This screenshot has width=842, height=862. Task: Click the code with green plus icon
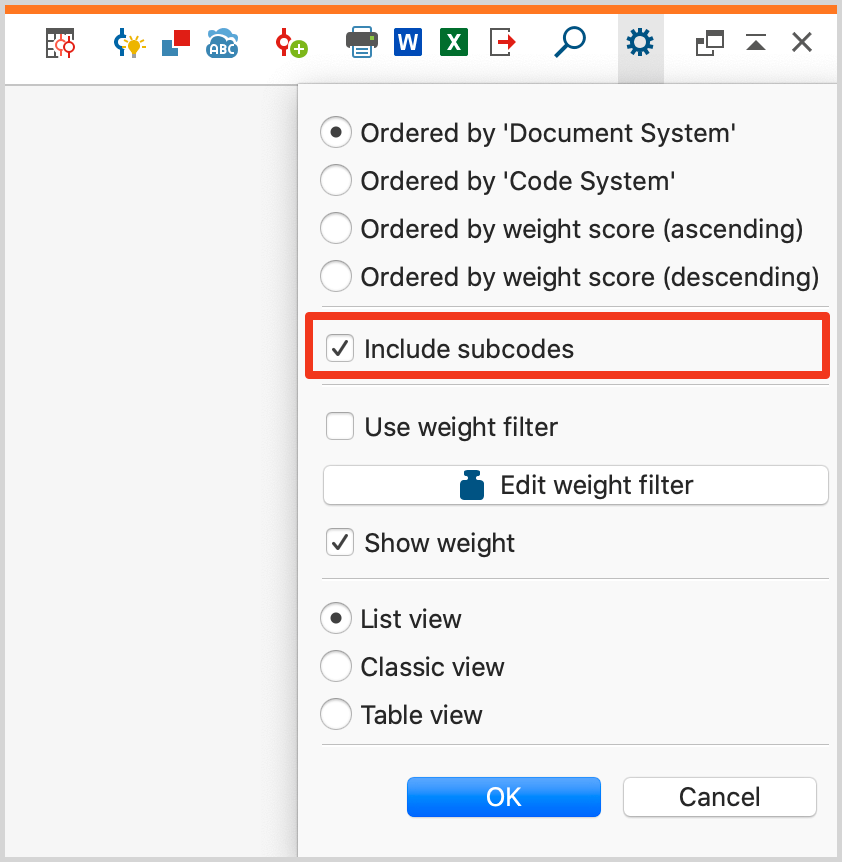click(291, 43)
